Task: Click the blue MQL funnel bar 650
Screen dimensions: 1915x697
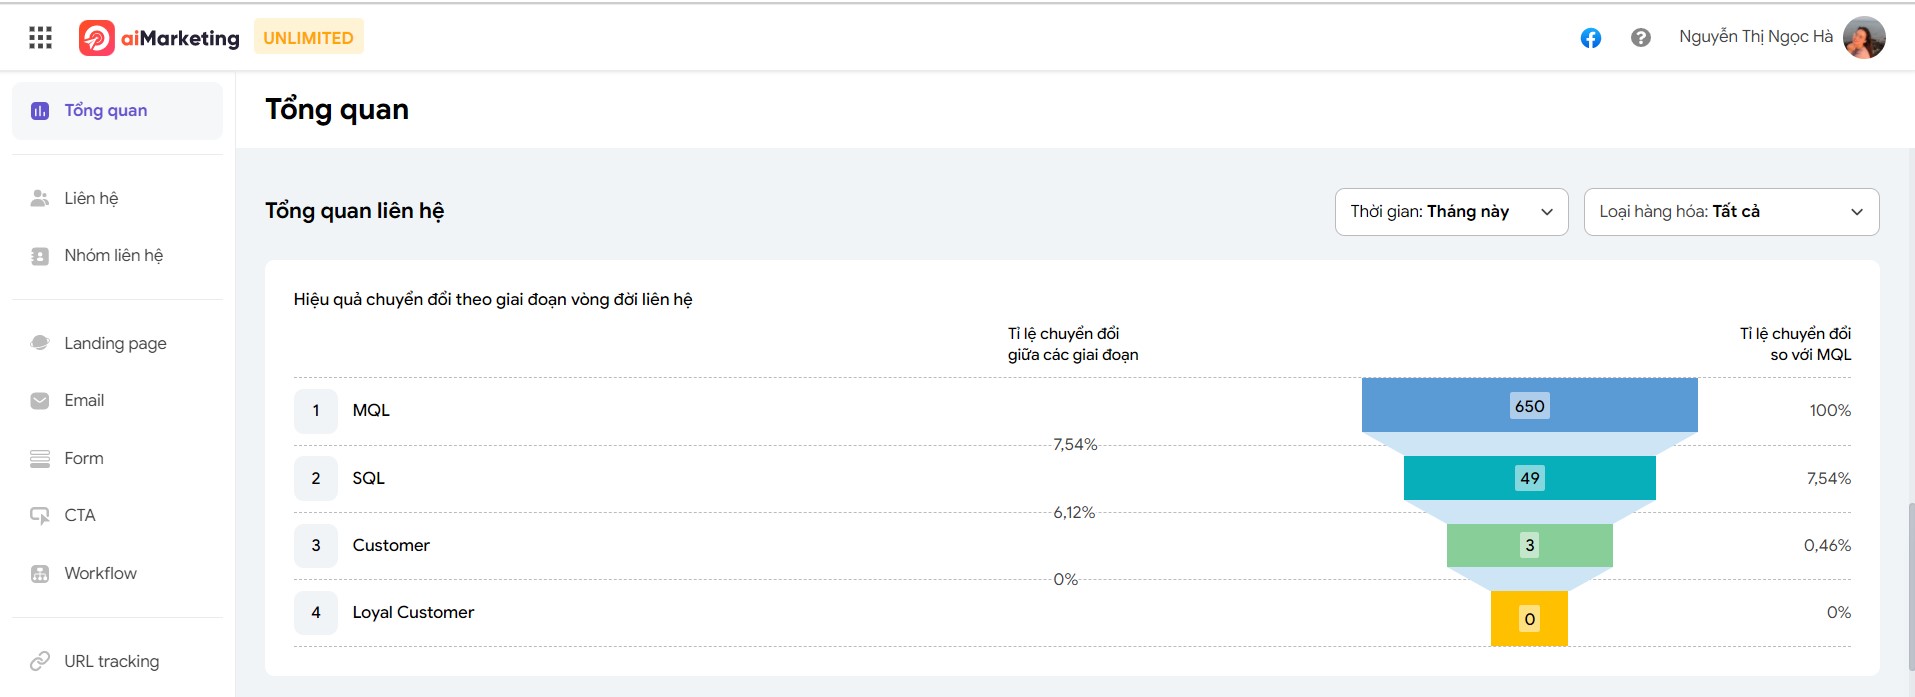Action: click(1529, 405)
